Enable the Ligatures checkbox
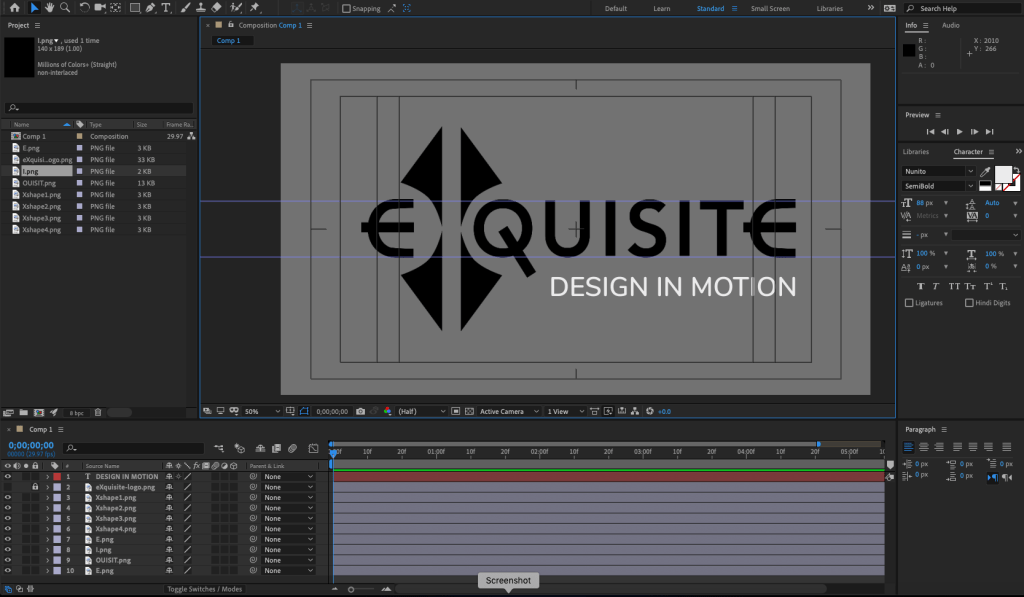The height and width of the screenshot is (597, 1024). pos(909,303)
